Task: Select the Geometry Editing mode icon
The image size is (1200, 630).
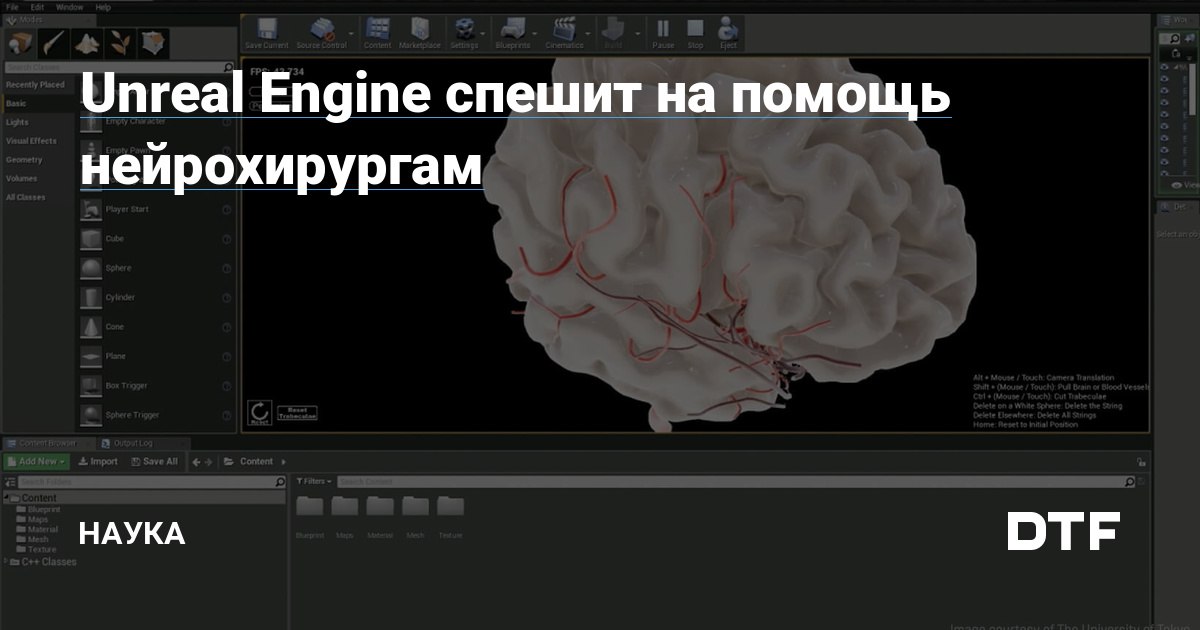Action: (153, 43)
